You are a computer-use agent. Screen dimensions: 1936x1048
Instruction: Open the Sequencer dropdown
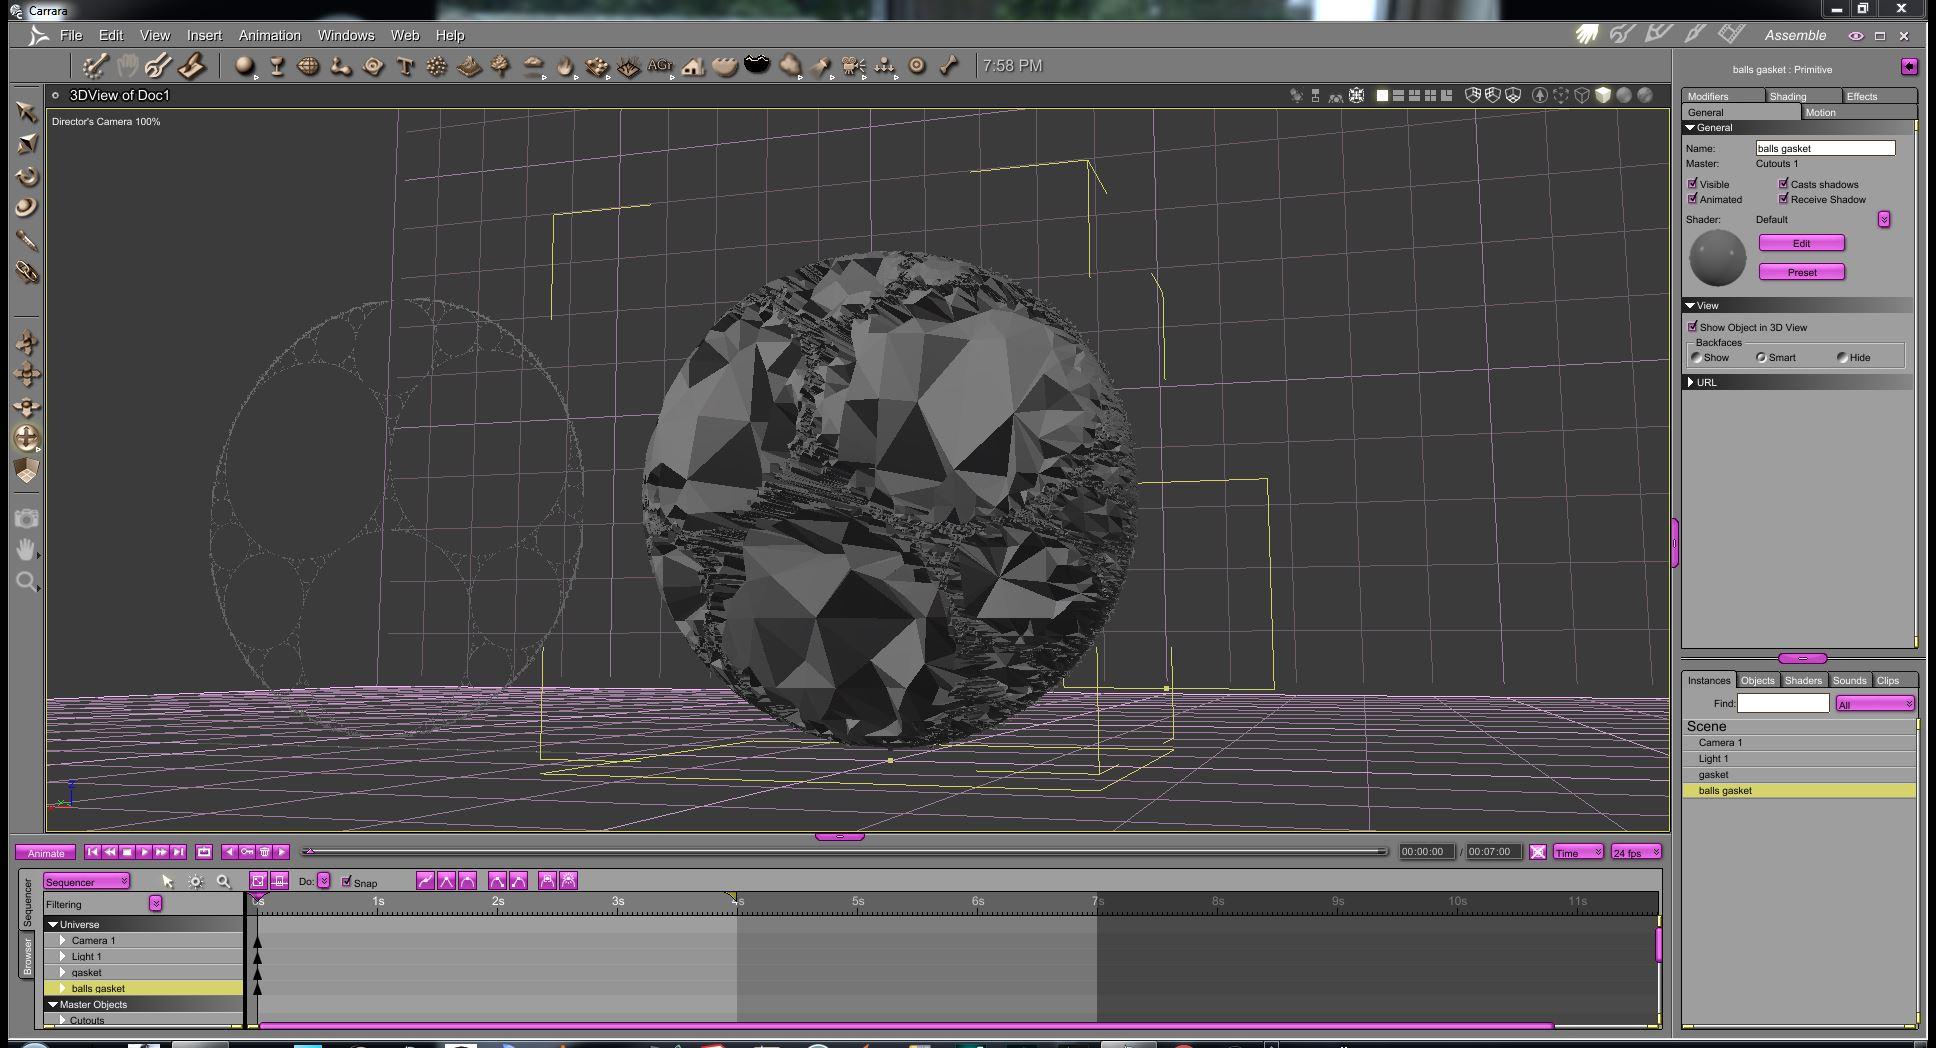[86, 881]
